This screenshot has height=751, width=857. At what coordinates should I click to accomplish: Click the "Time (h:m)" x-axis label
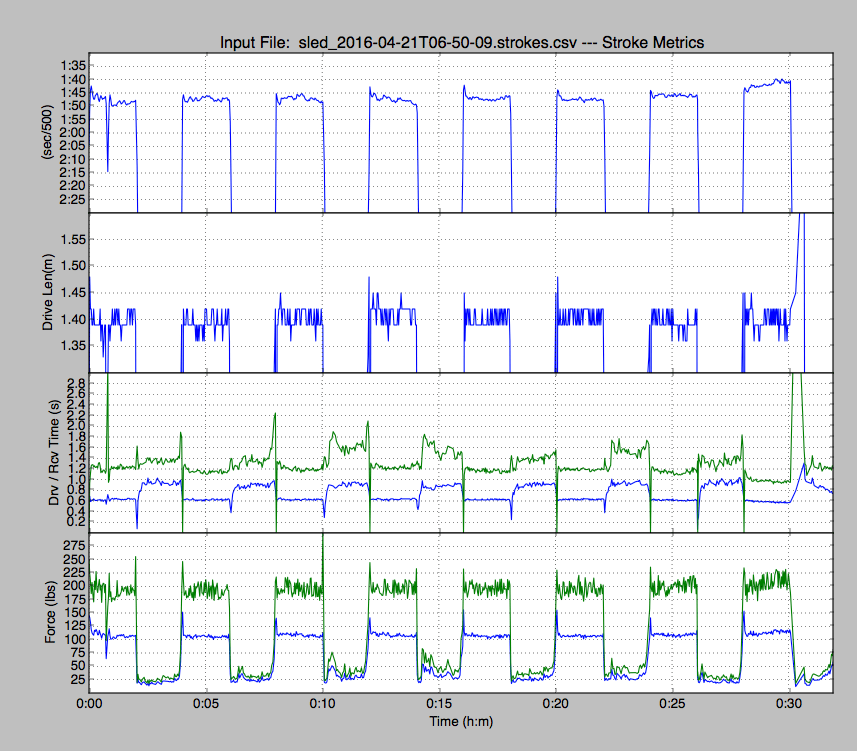click(460, 720)
